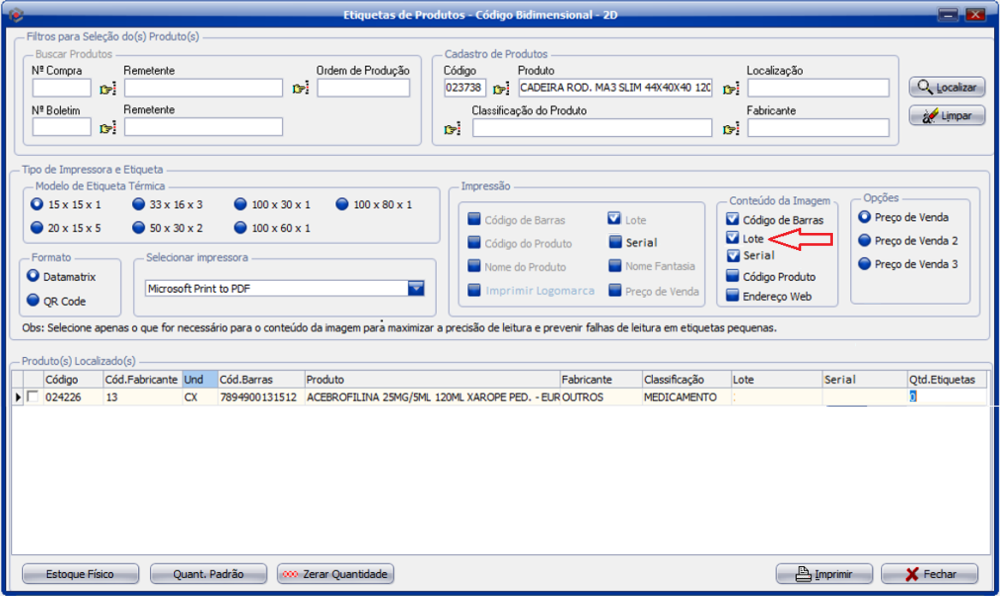
Task: Click the lookup icon beside Nº Compra
Action: click(x=108, y=89)
